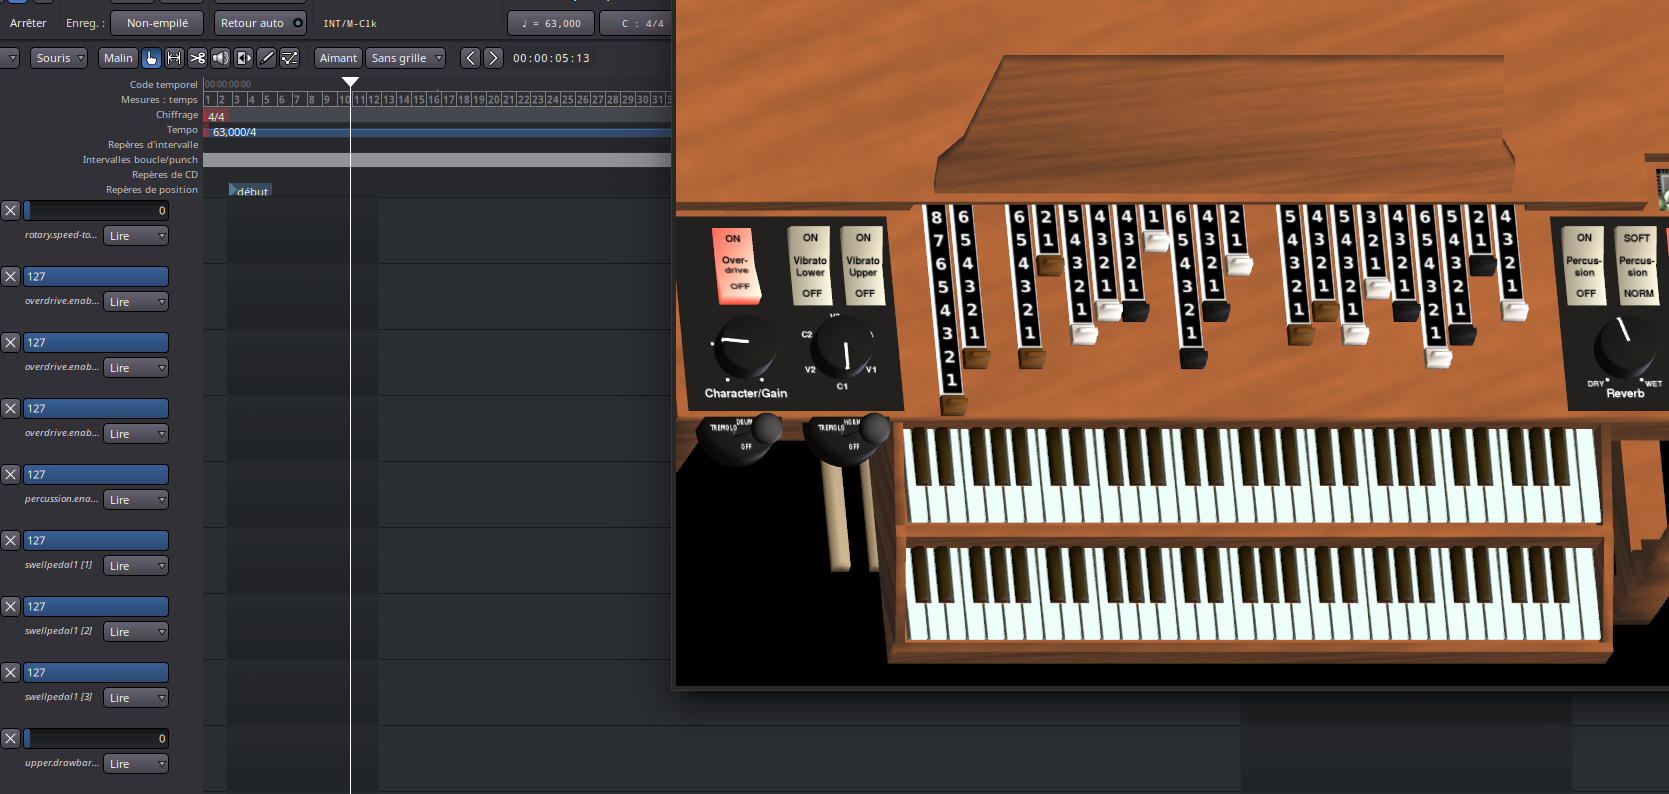
Task: Click the INT/M-Clk sync source label
Action: click(x=350, y=23)
